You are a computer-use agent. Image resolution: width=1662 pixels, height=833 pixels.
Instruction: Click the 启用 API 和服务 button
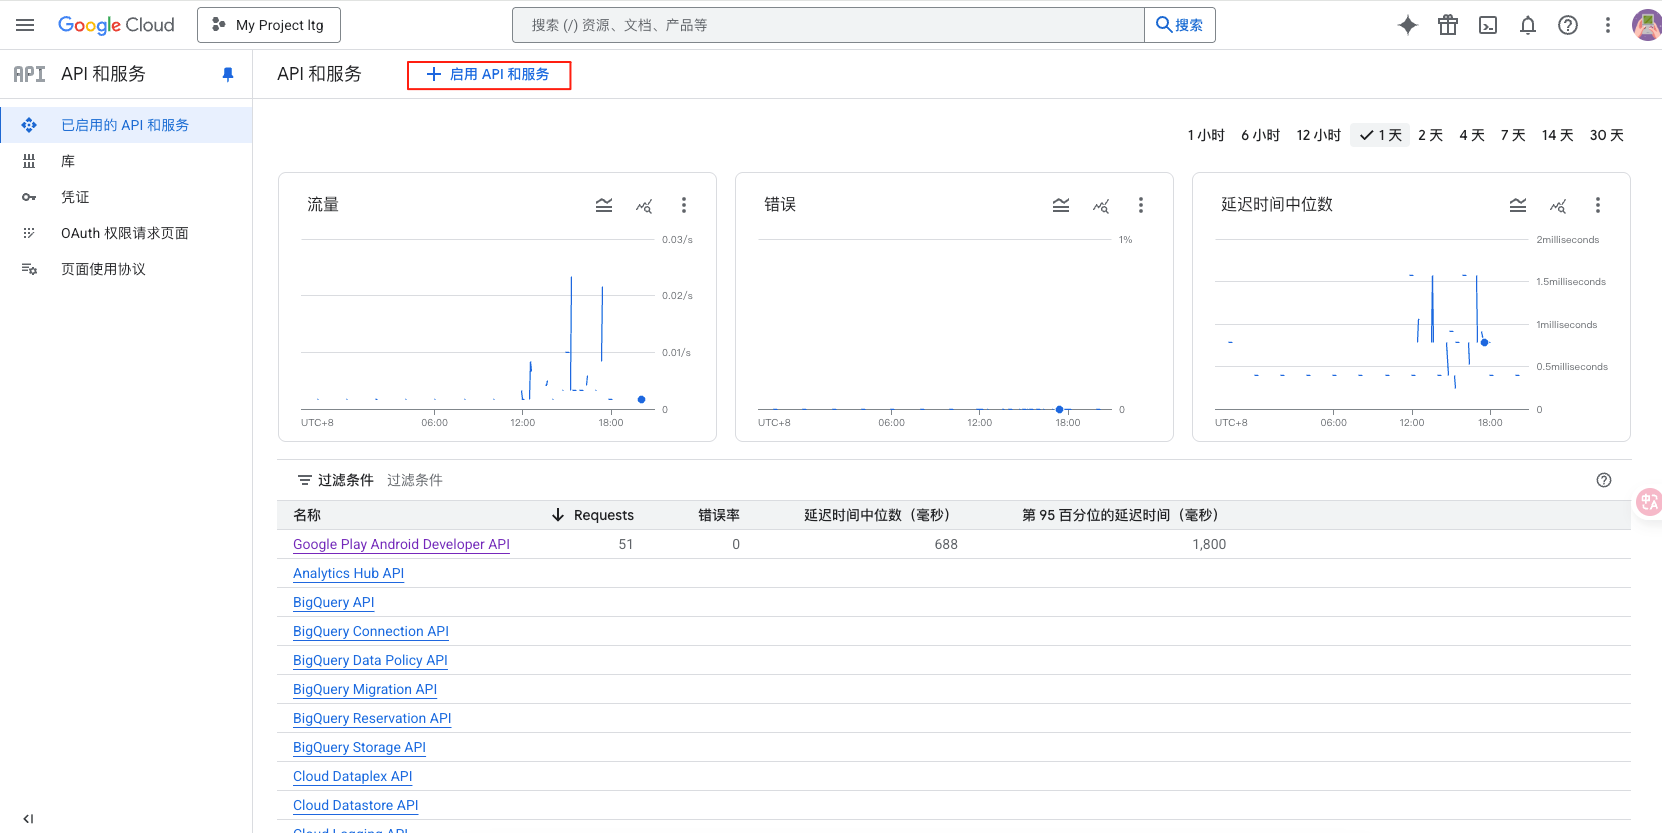(489, 75)
